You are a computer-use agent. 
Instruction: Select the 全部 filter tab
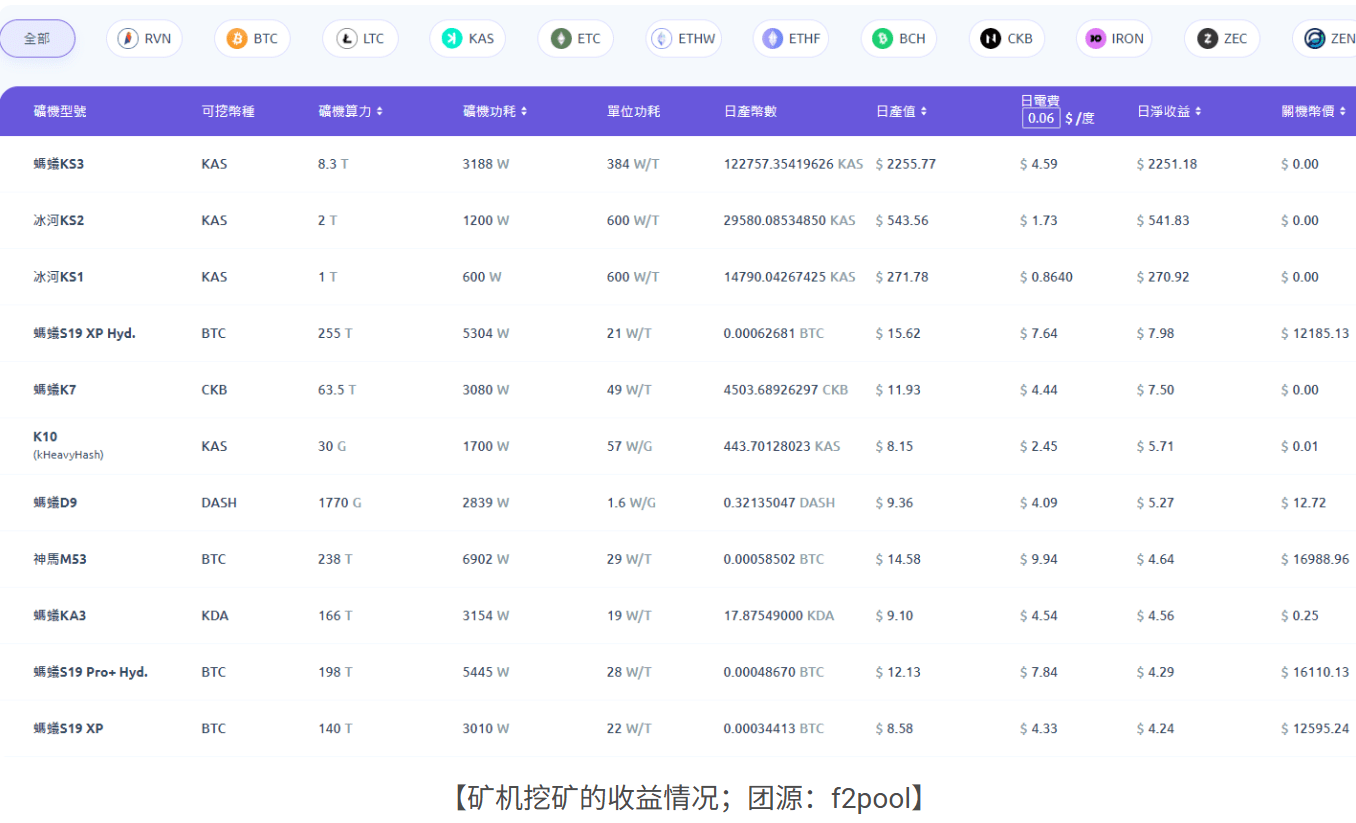click(x=37, y=38)
